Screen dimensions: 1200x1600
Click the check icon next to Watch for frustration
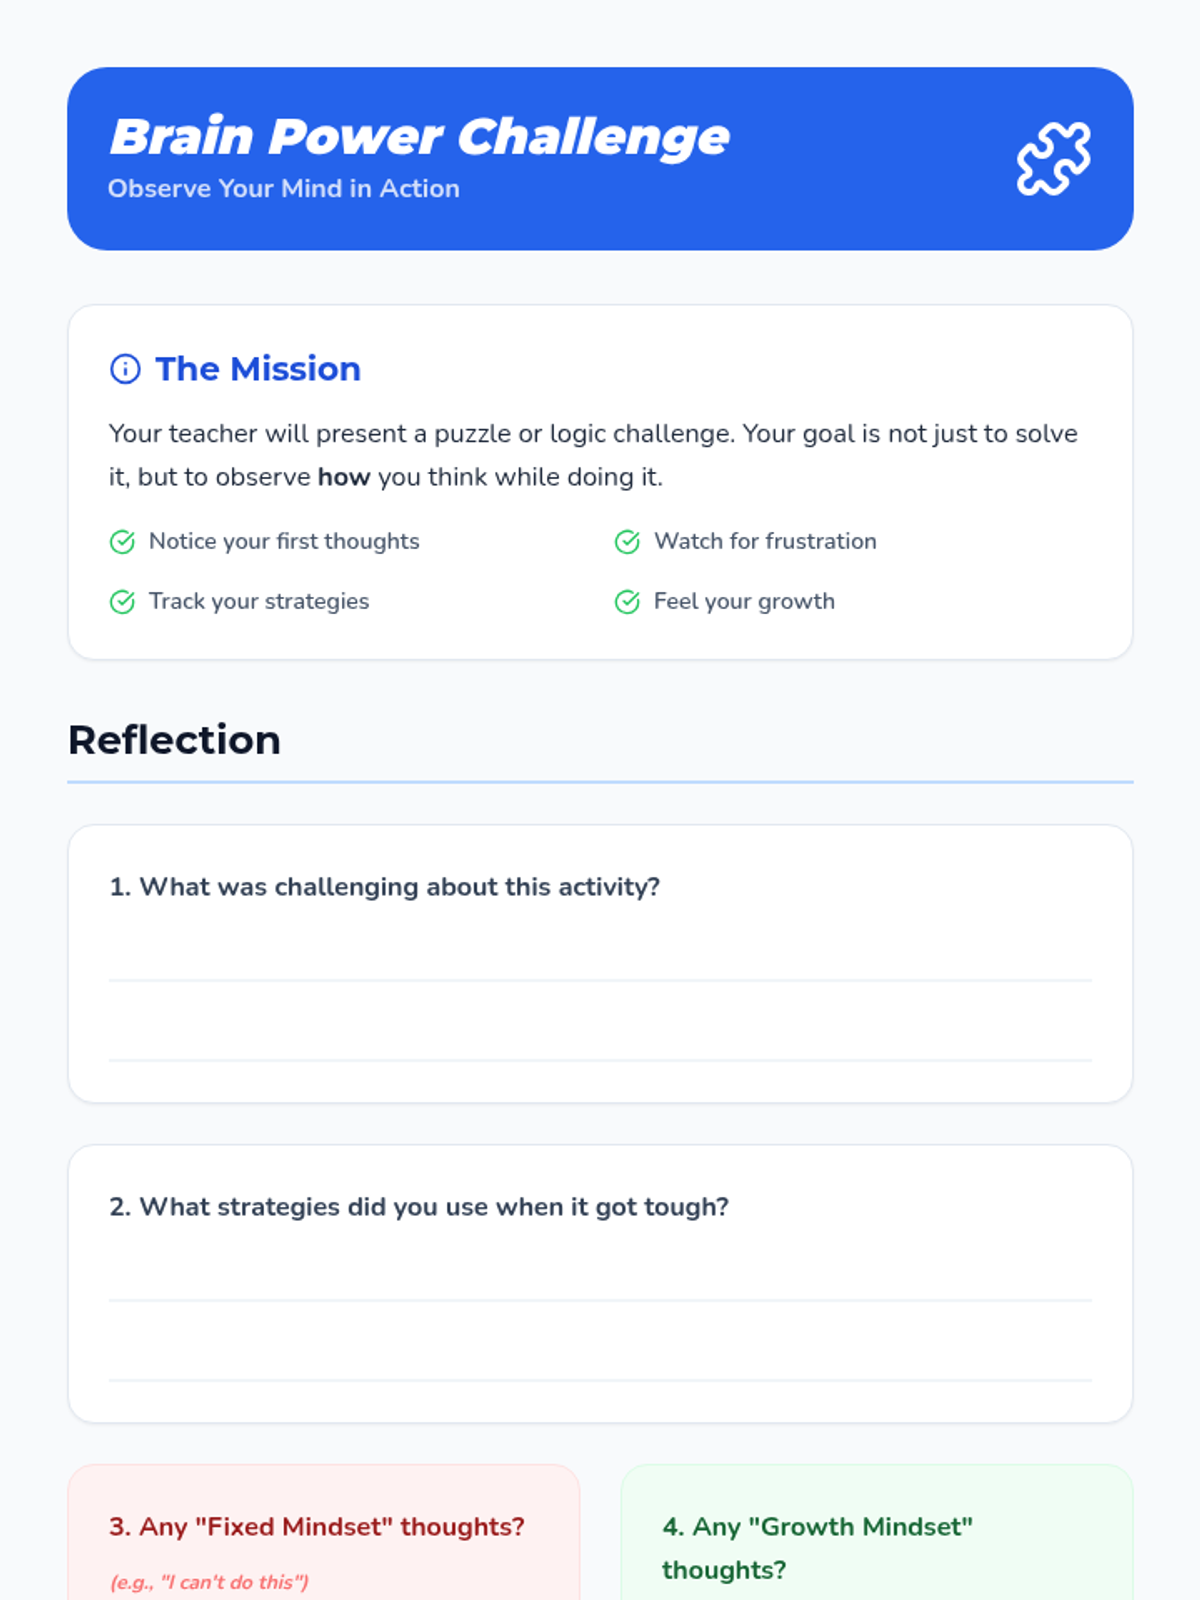627,542
